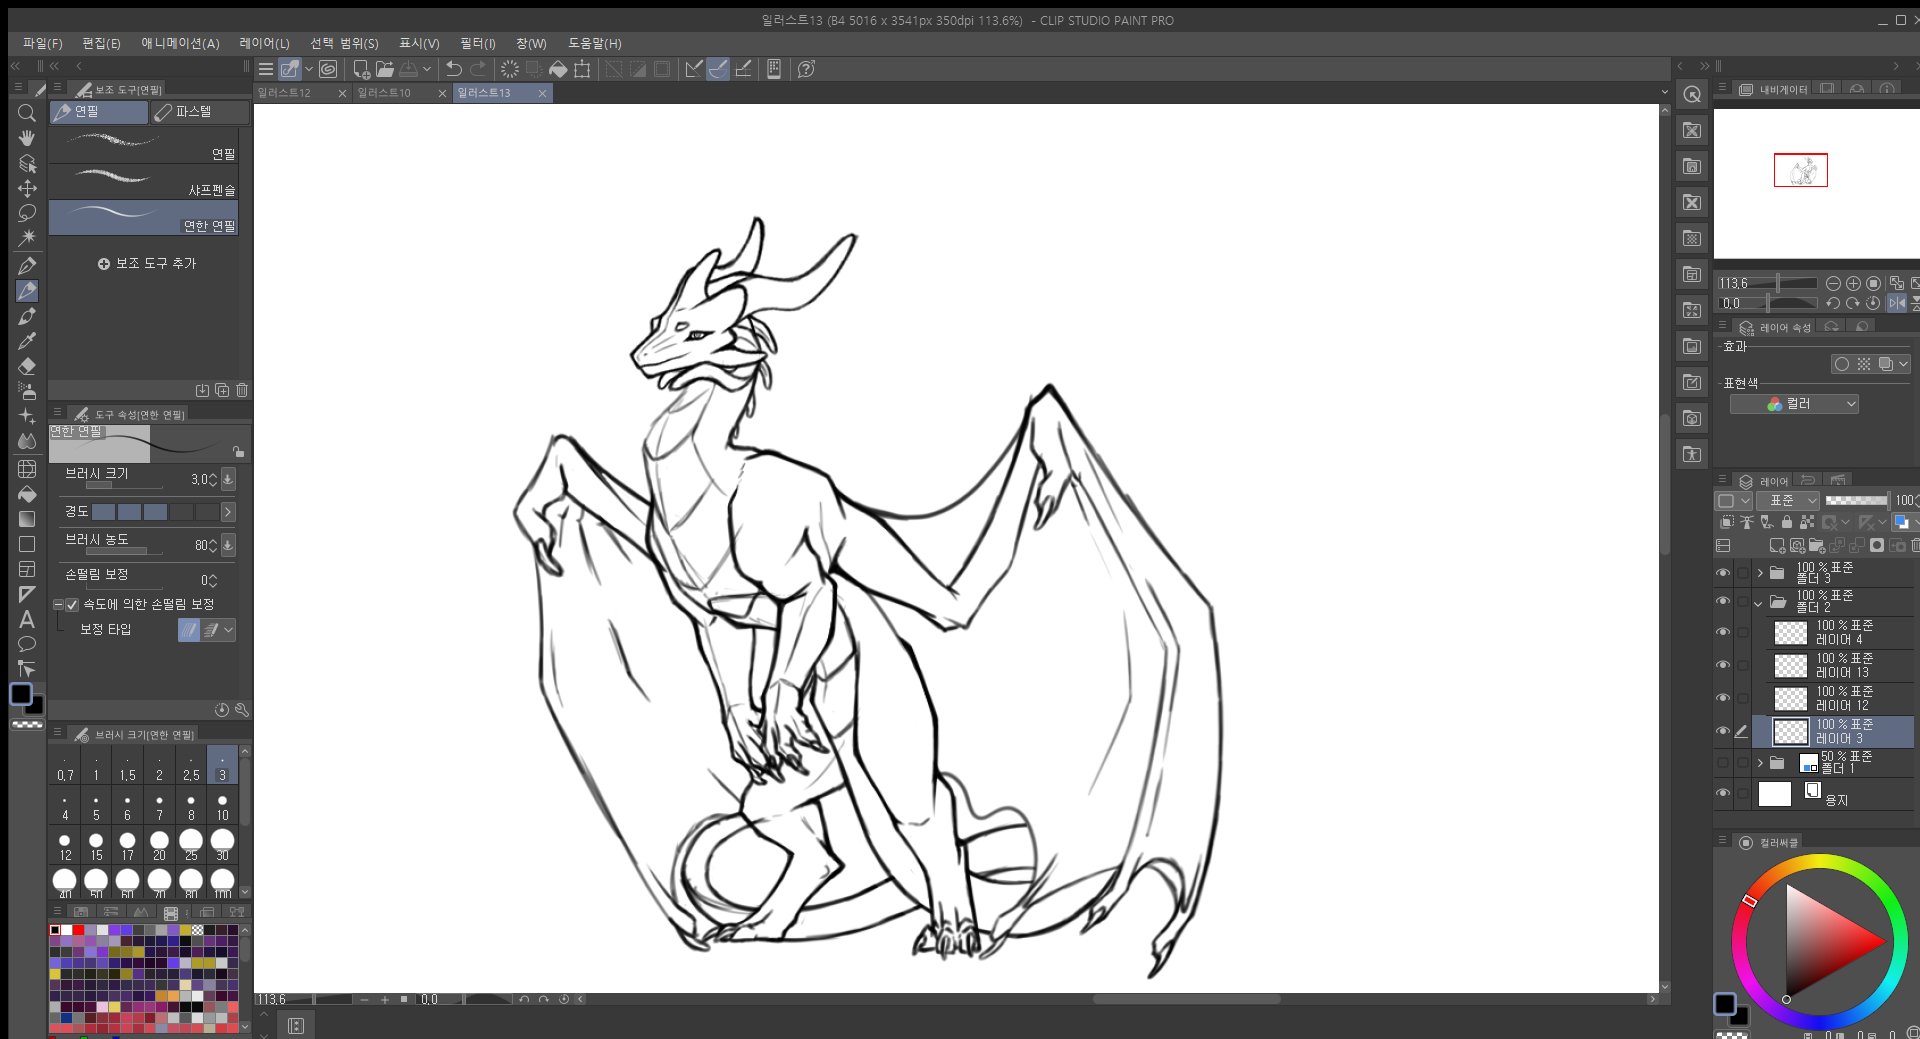The height and width of the screenshot is (1039, 1920).
Task: Select the Text (A) tool
Action: [27, 619]
